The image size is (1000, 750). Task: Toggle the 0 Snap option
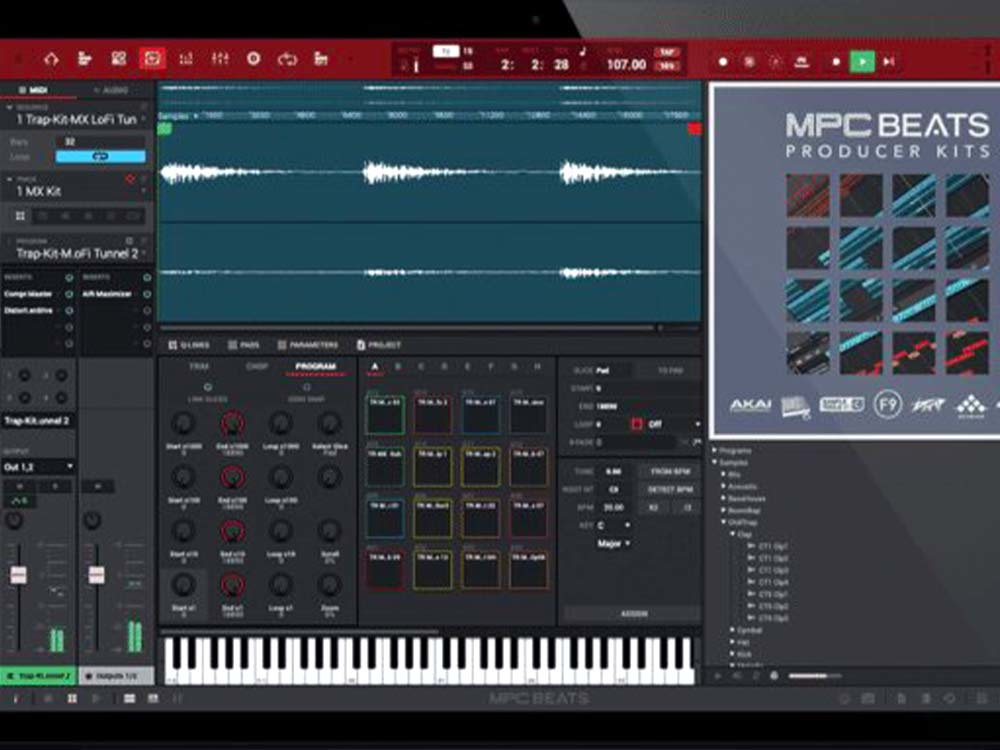click(x=307, y=387)
